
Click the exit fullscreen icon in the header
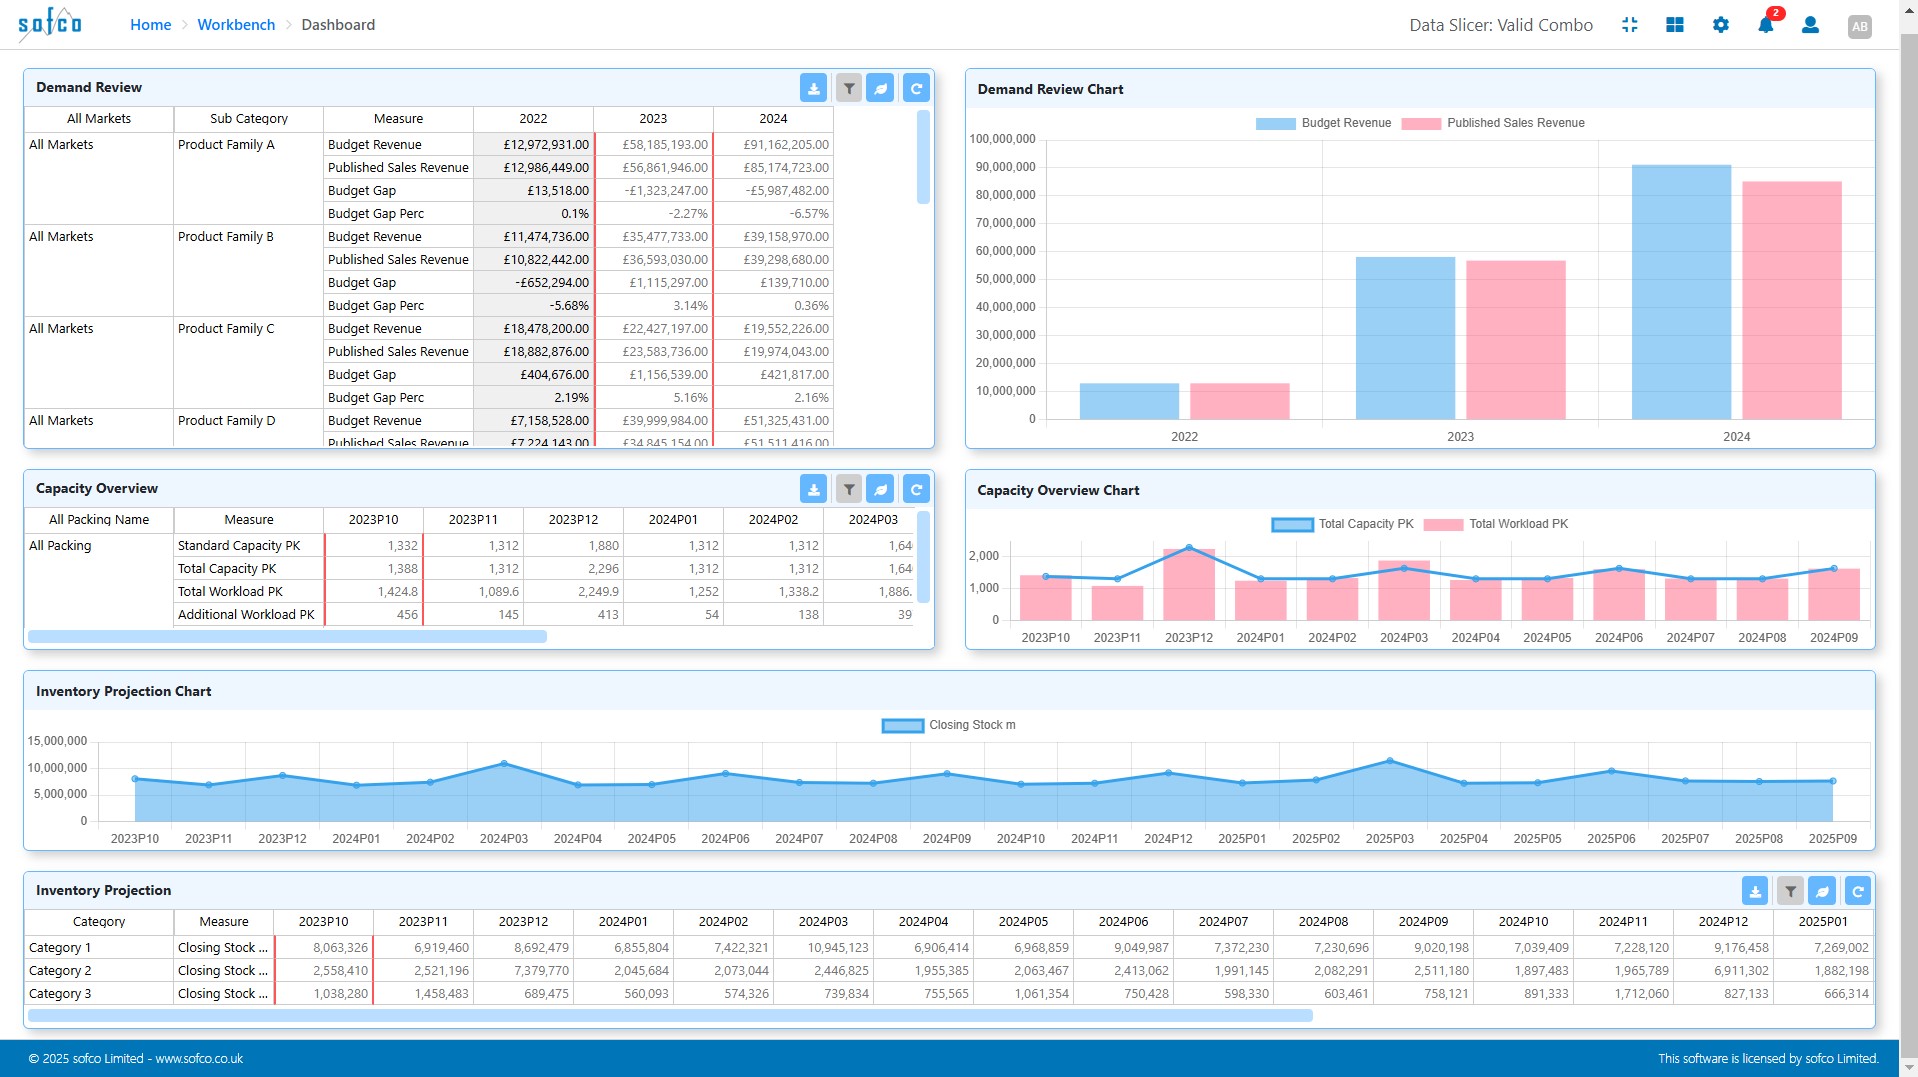1629,24
